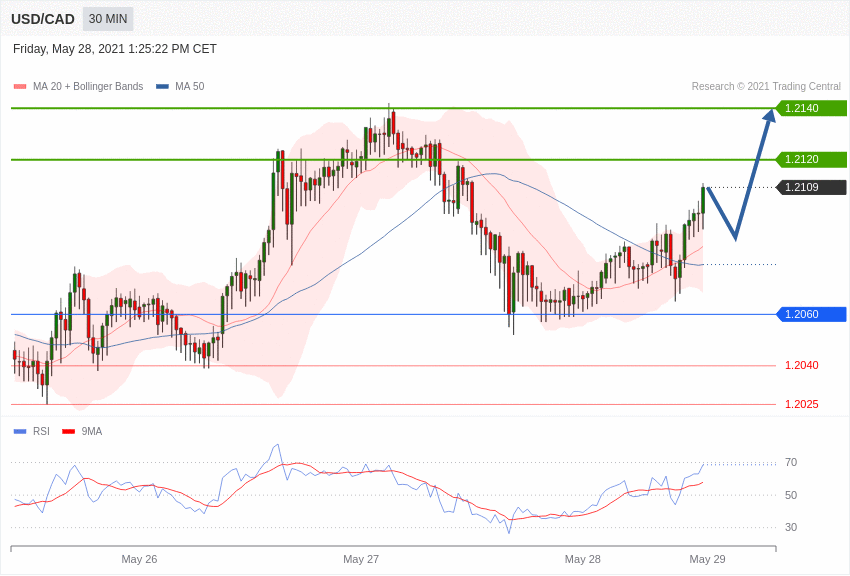Click the MA 20 + Bollinger Bands legend label

coord(88,87)
